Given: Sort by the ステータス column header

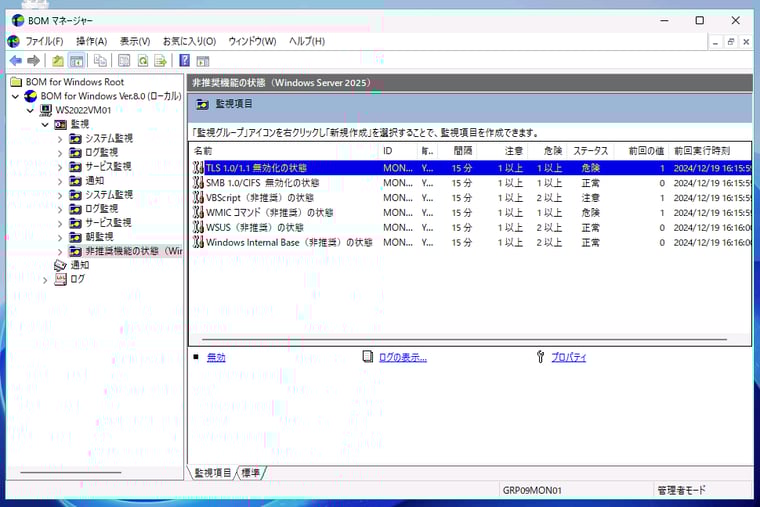Looking at the screenshot, I should (x=591, y=151).
